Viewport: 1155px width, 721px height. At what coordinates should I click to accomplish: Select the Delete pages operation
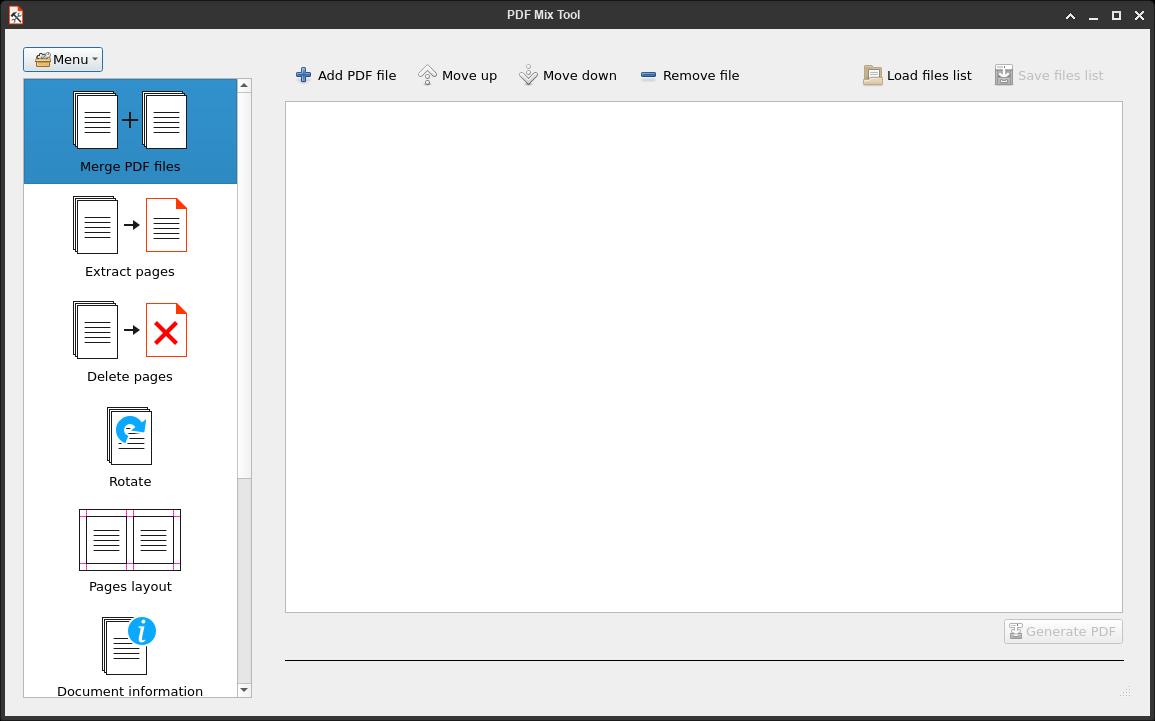(130, 342)
